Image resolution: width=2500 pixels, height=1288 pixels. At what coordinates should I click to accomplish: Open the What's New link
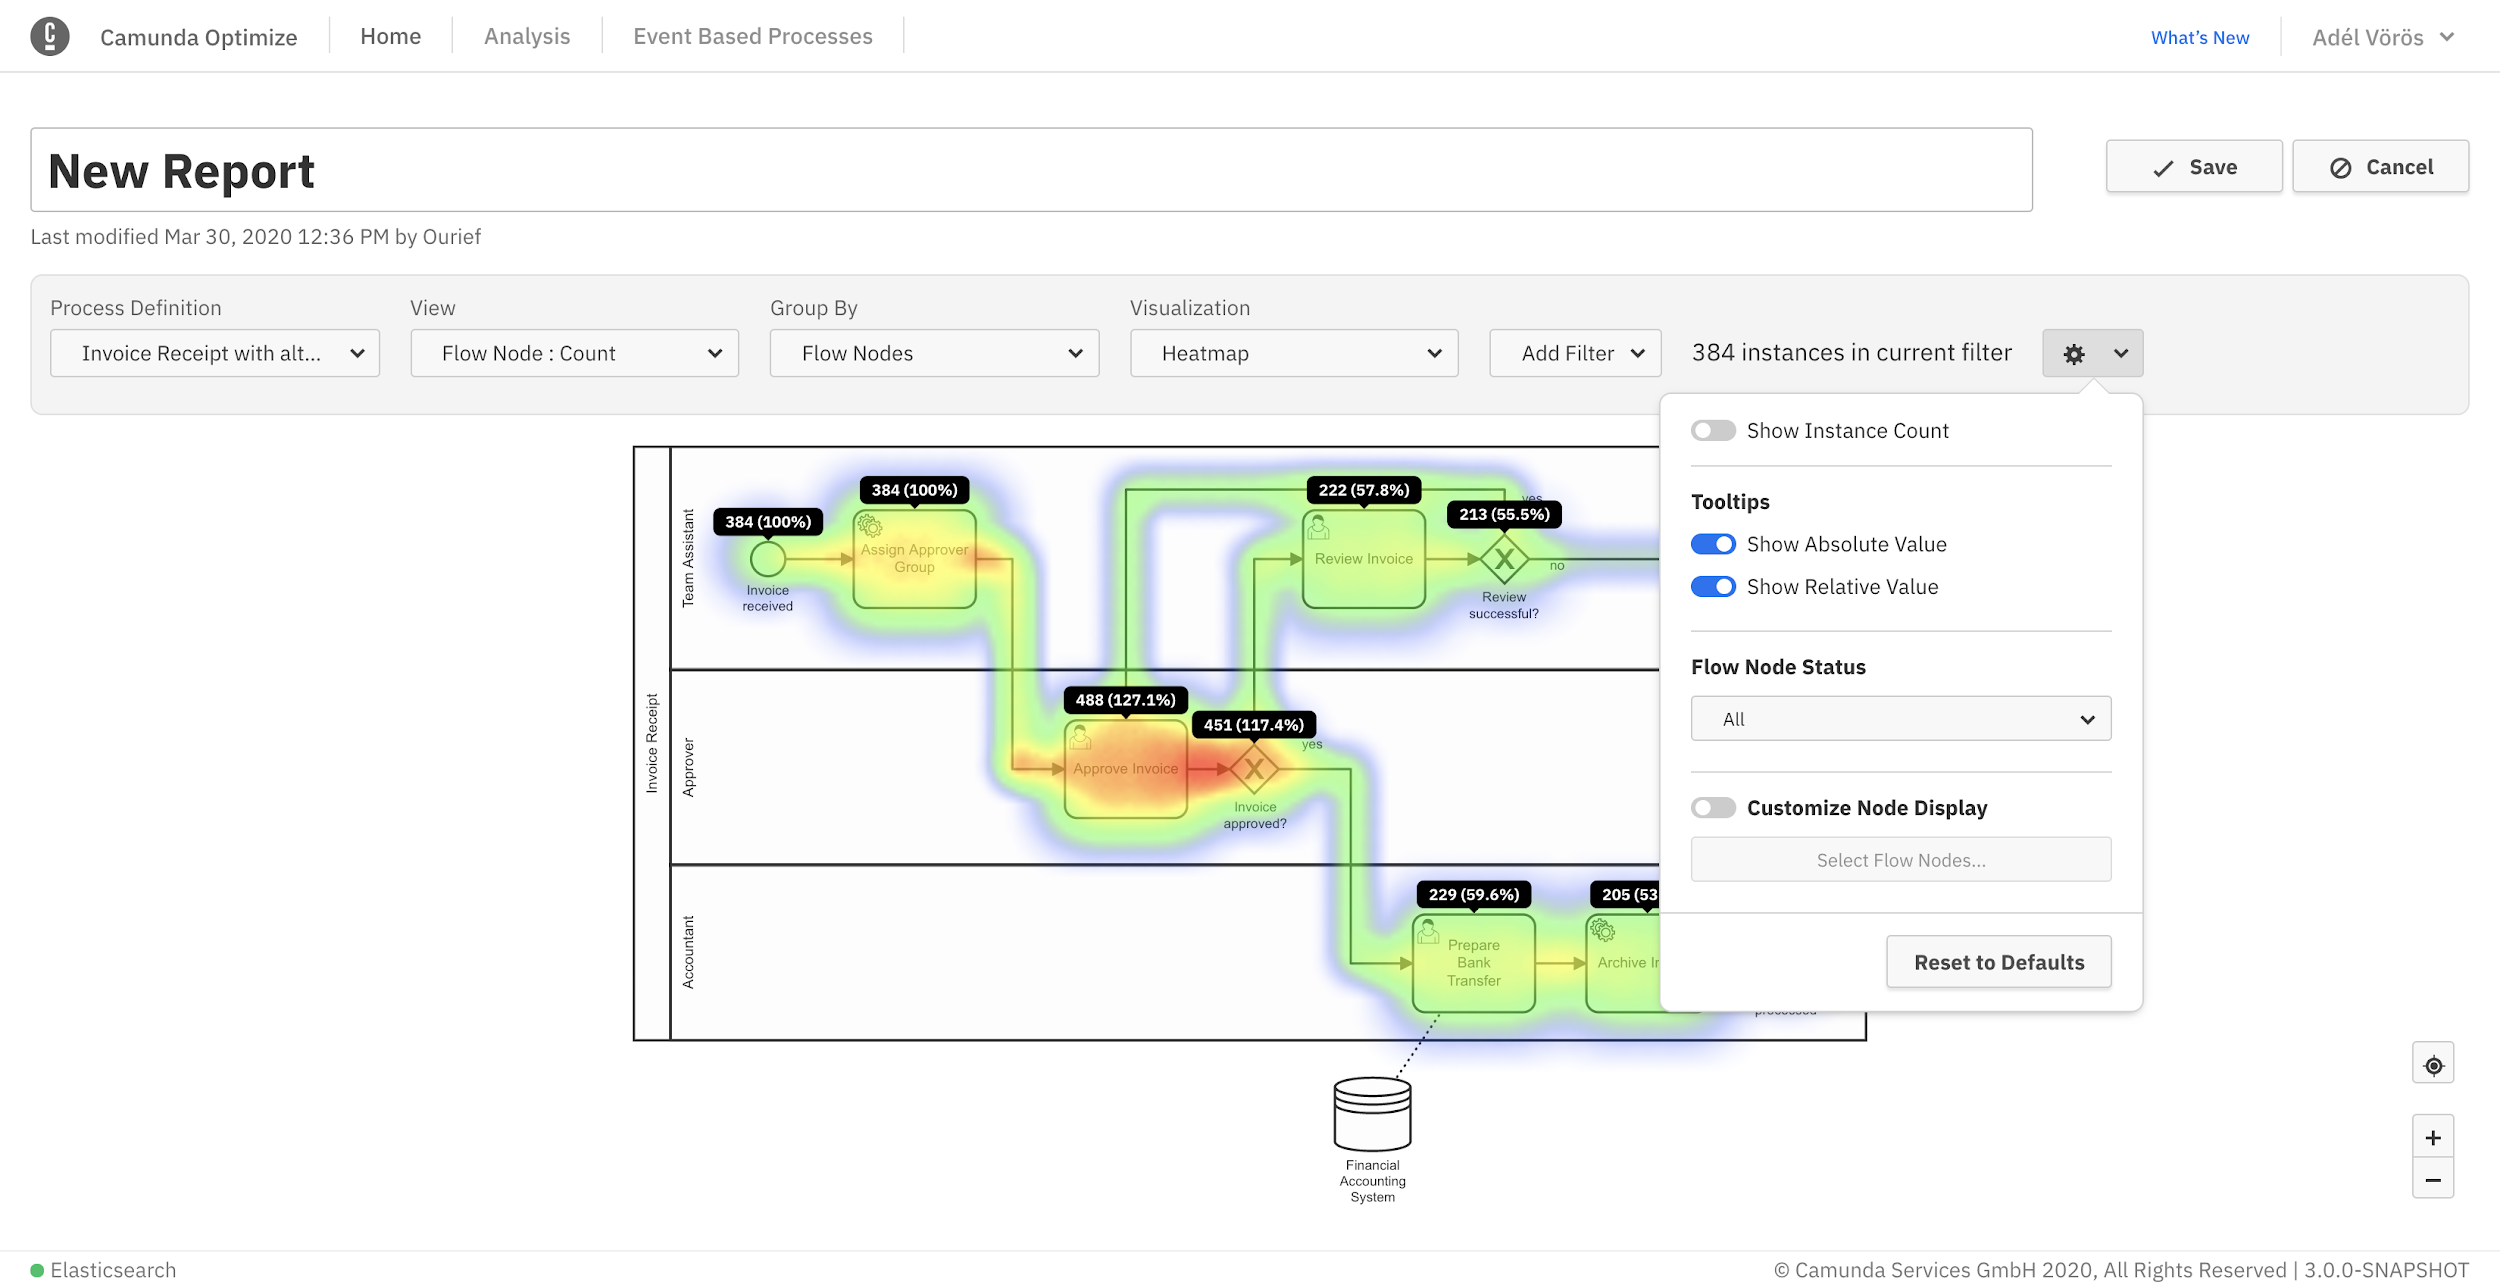[2199, 38]
